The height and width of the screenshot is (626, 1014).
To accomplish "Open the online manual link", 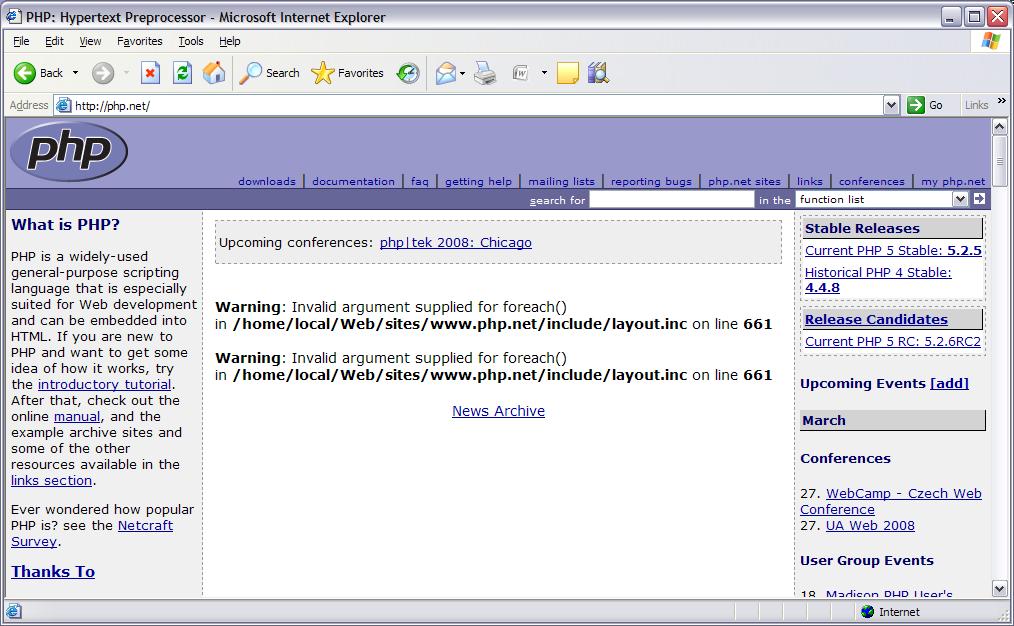I will coord(77,417).
